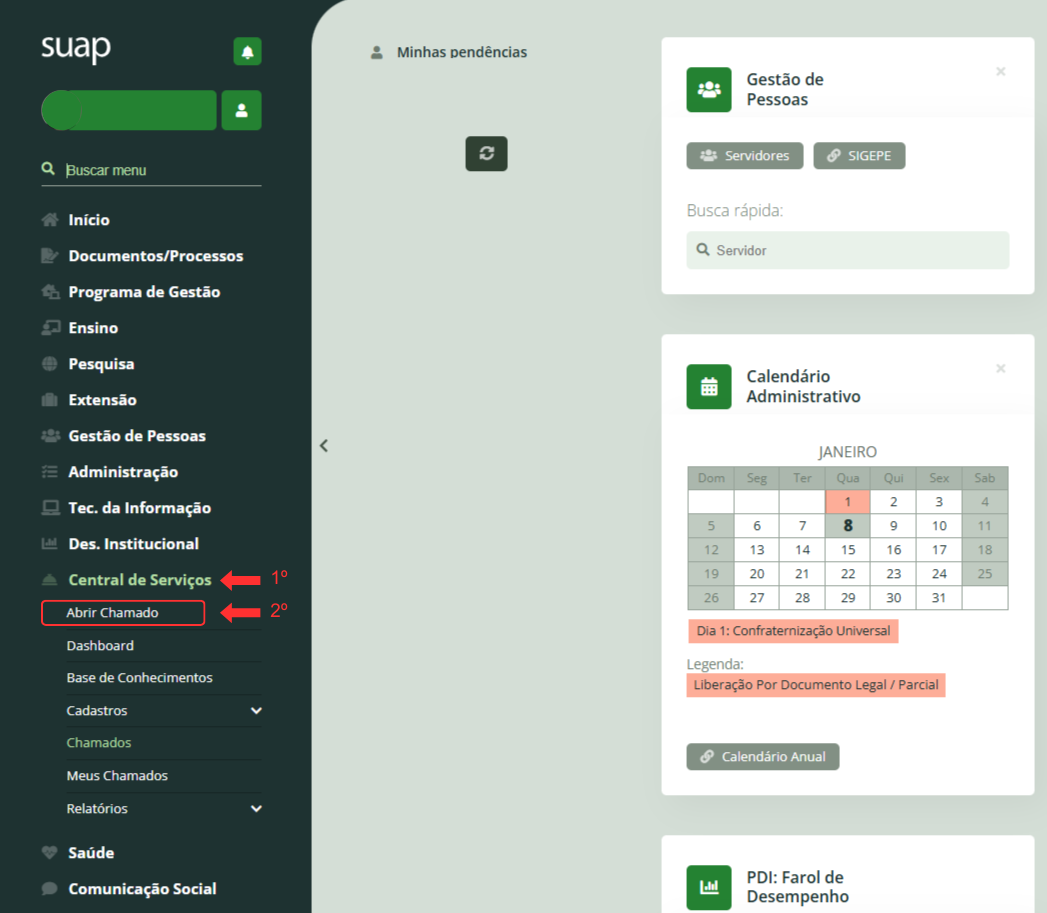Image resolution: width=1047 pixels, height=913 pixels.
Task: Click the Calendário Anual button
Action: (762, 756)
